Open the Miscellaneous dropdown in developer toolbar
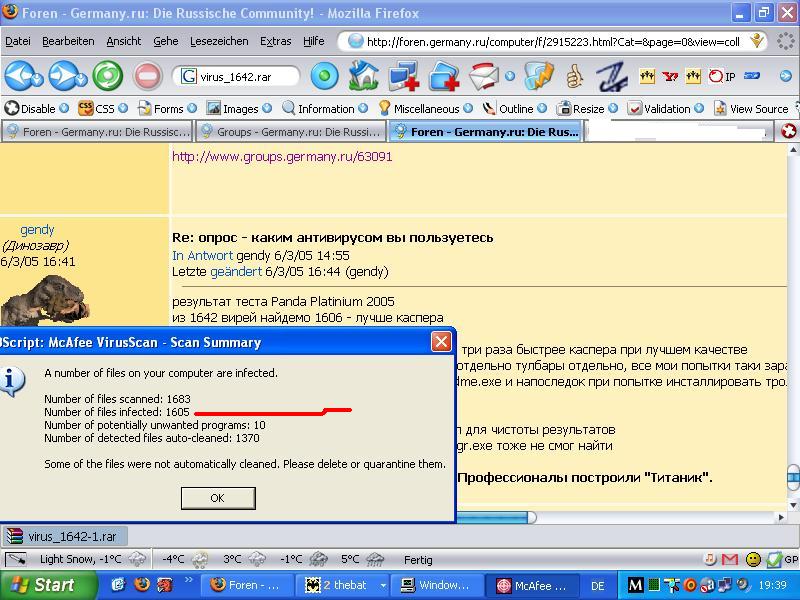Screen dimensions: 800x600 click(x=468, y=109)
